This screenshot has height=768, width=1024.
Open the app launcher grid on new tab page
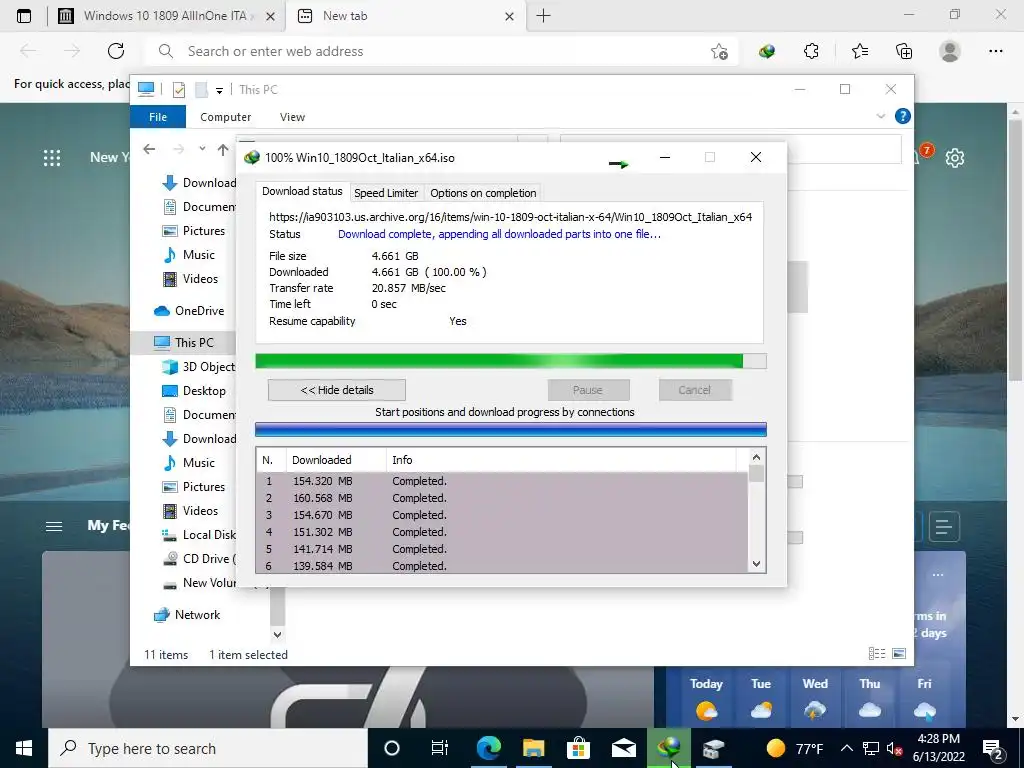click(52, 157)
